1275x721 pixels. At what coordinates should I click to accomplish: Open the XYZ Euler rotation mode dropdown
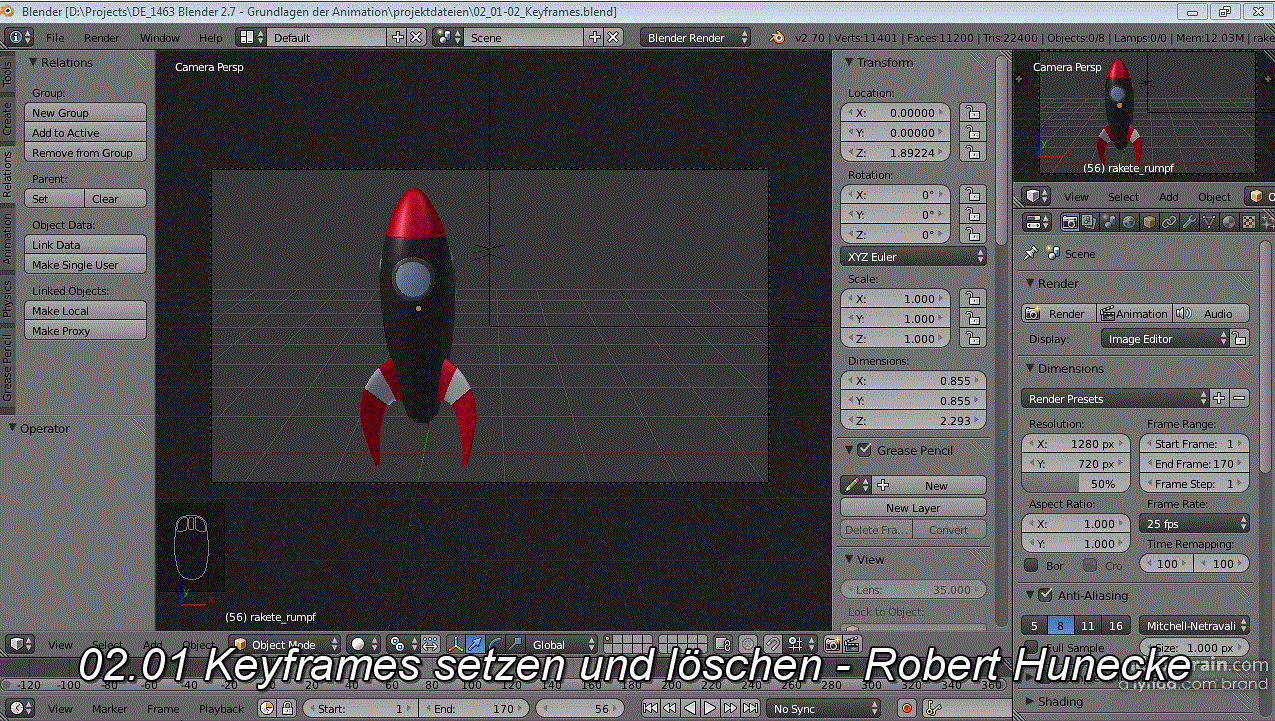tap(914, 256)
